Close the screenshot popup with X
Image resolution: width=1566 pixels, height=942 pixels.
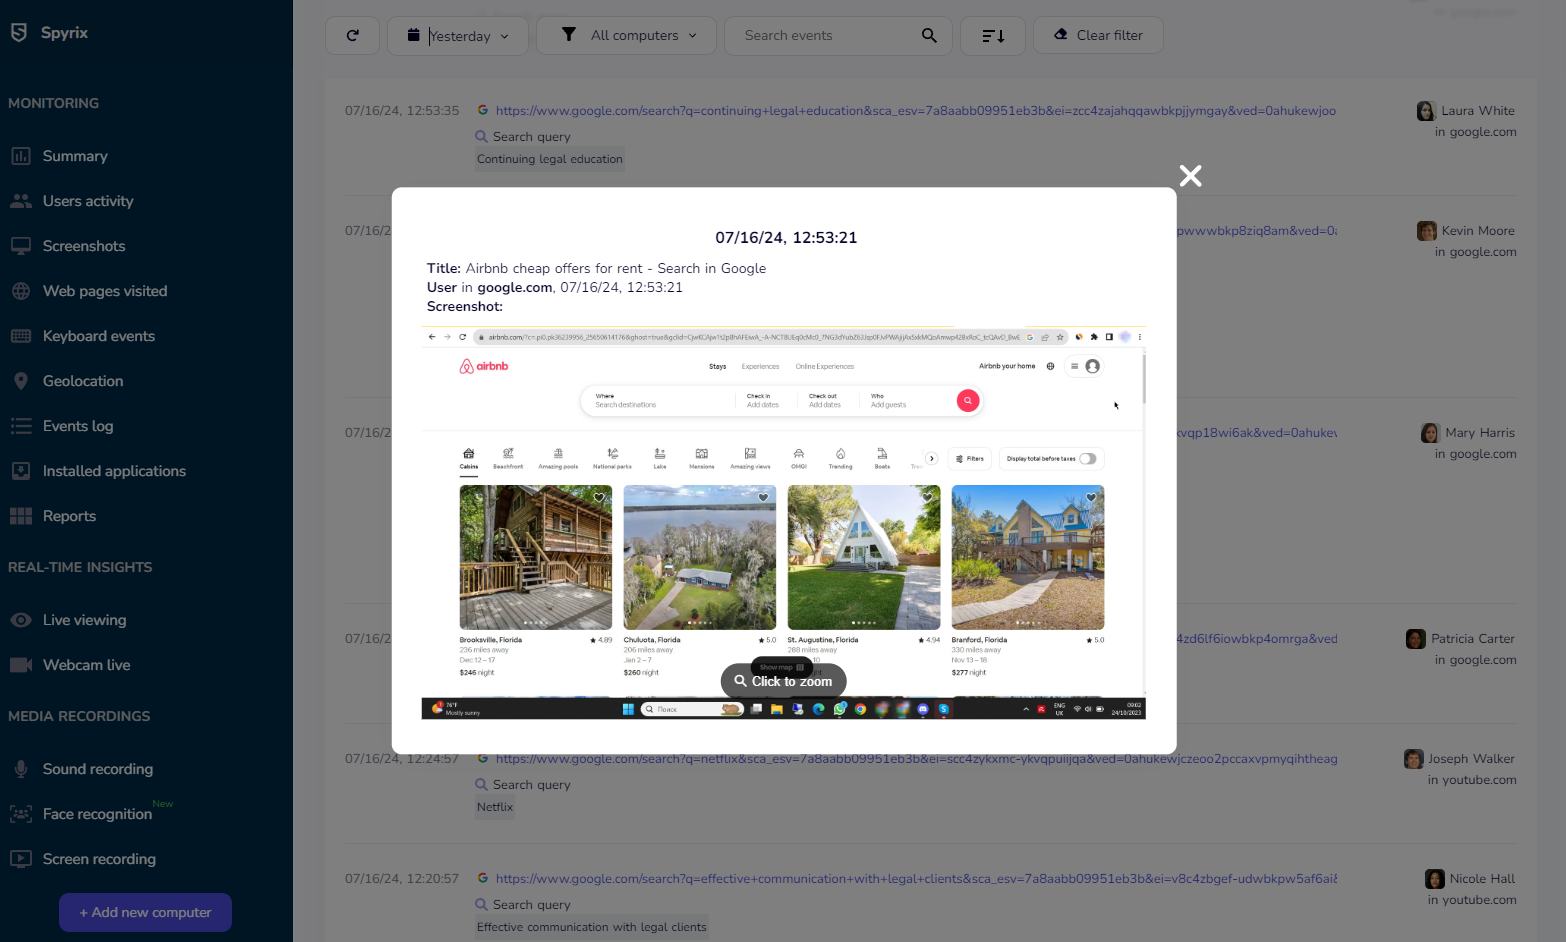[x=1190, y=176]
